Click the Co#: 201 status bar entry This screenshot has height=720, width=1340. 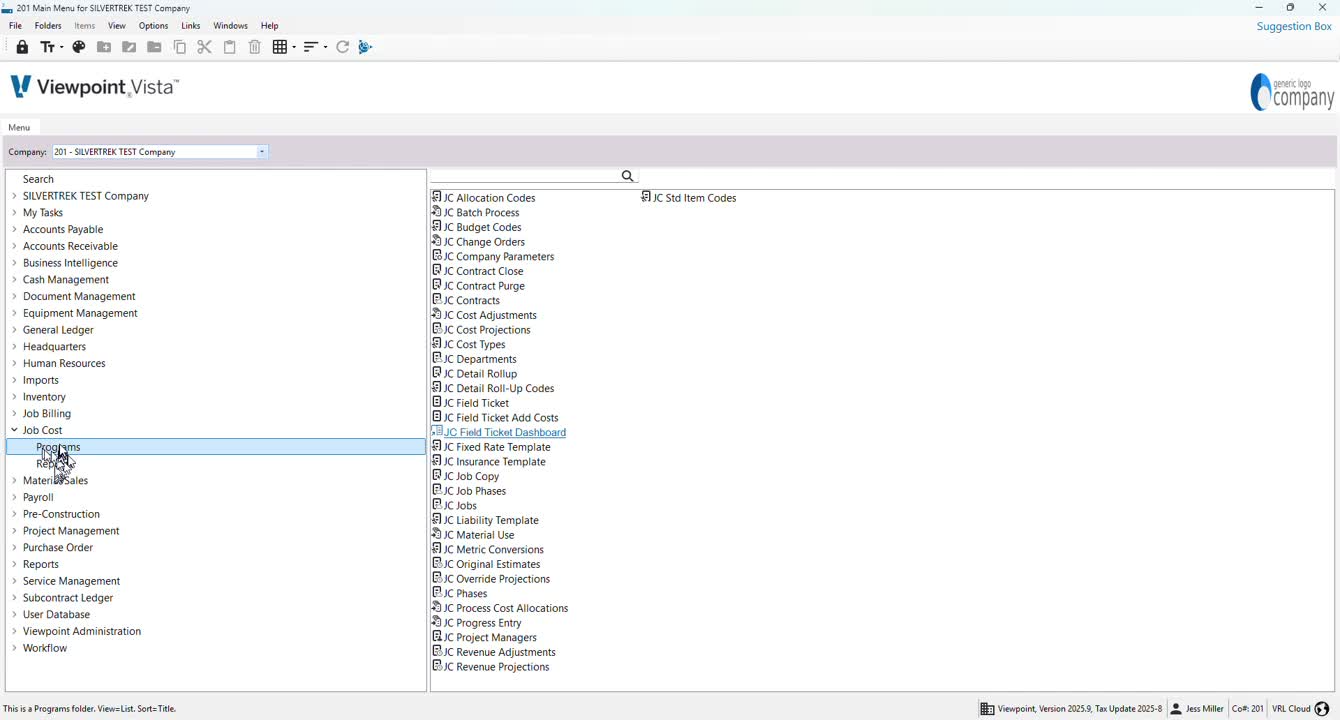[x=1247, y=709]
